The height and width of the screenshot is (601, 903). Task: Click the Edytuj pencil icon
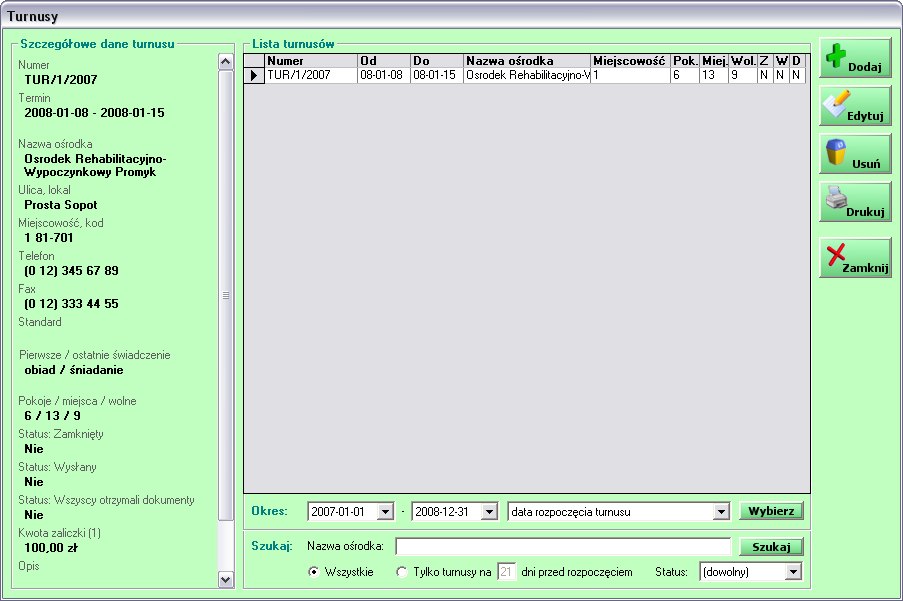[837, 104]
